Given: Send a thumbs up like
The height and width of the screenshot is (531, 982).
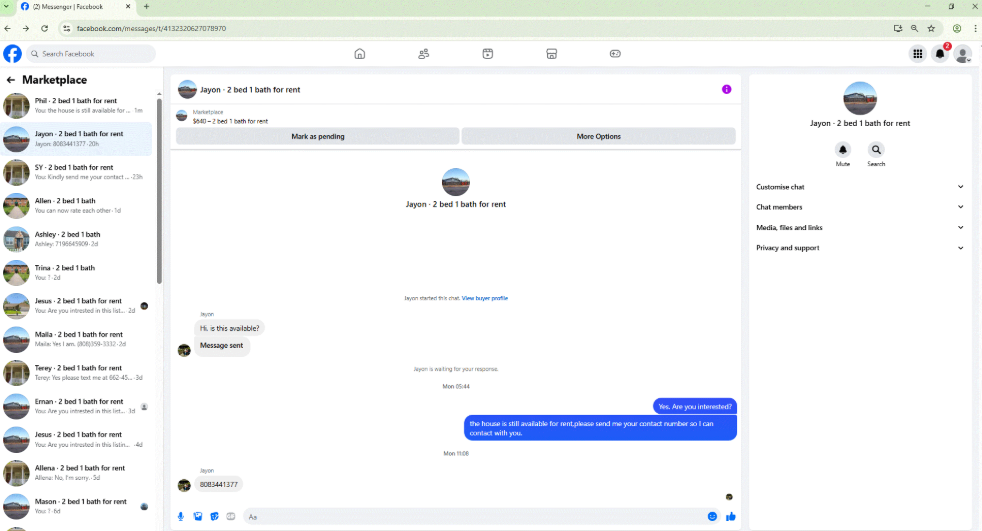Looking at the screenshot, I should (730, 517).
